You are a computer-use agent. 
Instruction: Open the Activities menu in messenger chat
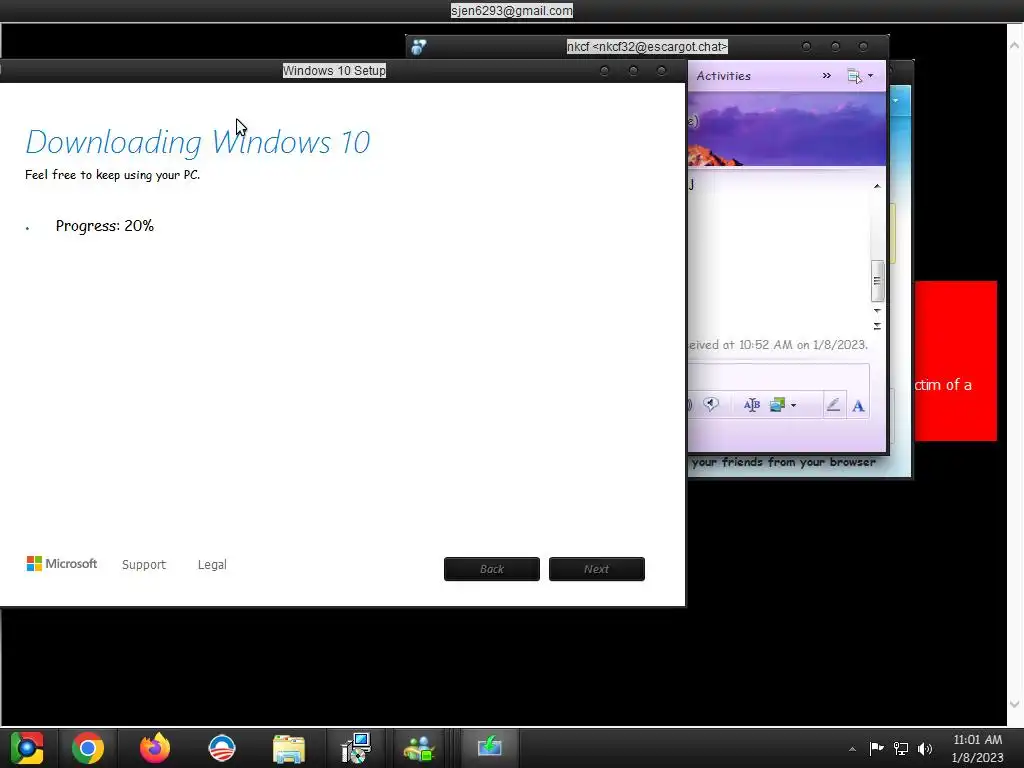coord(724,76)
